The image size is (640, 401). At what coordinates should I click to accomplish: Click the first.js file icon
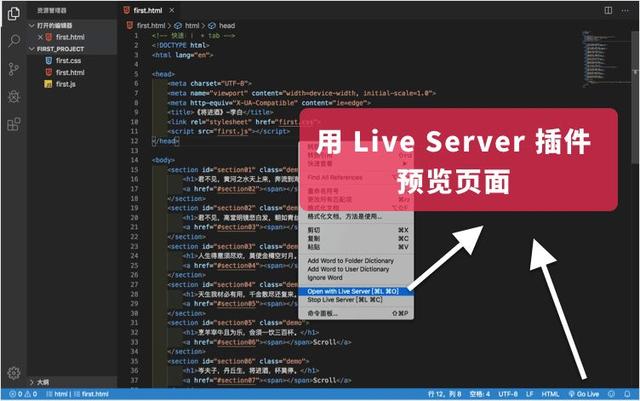48,84
